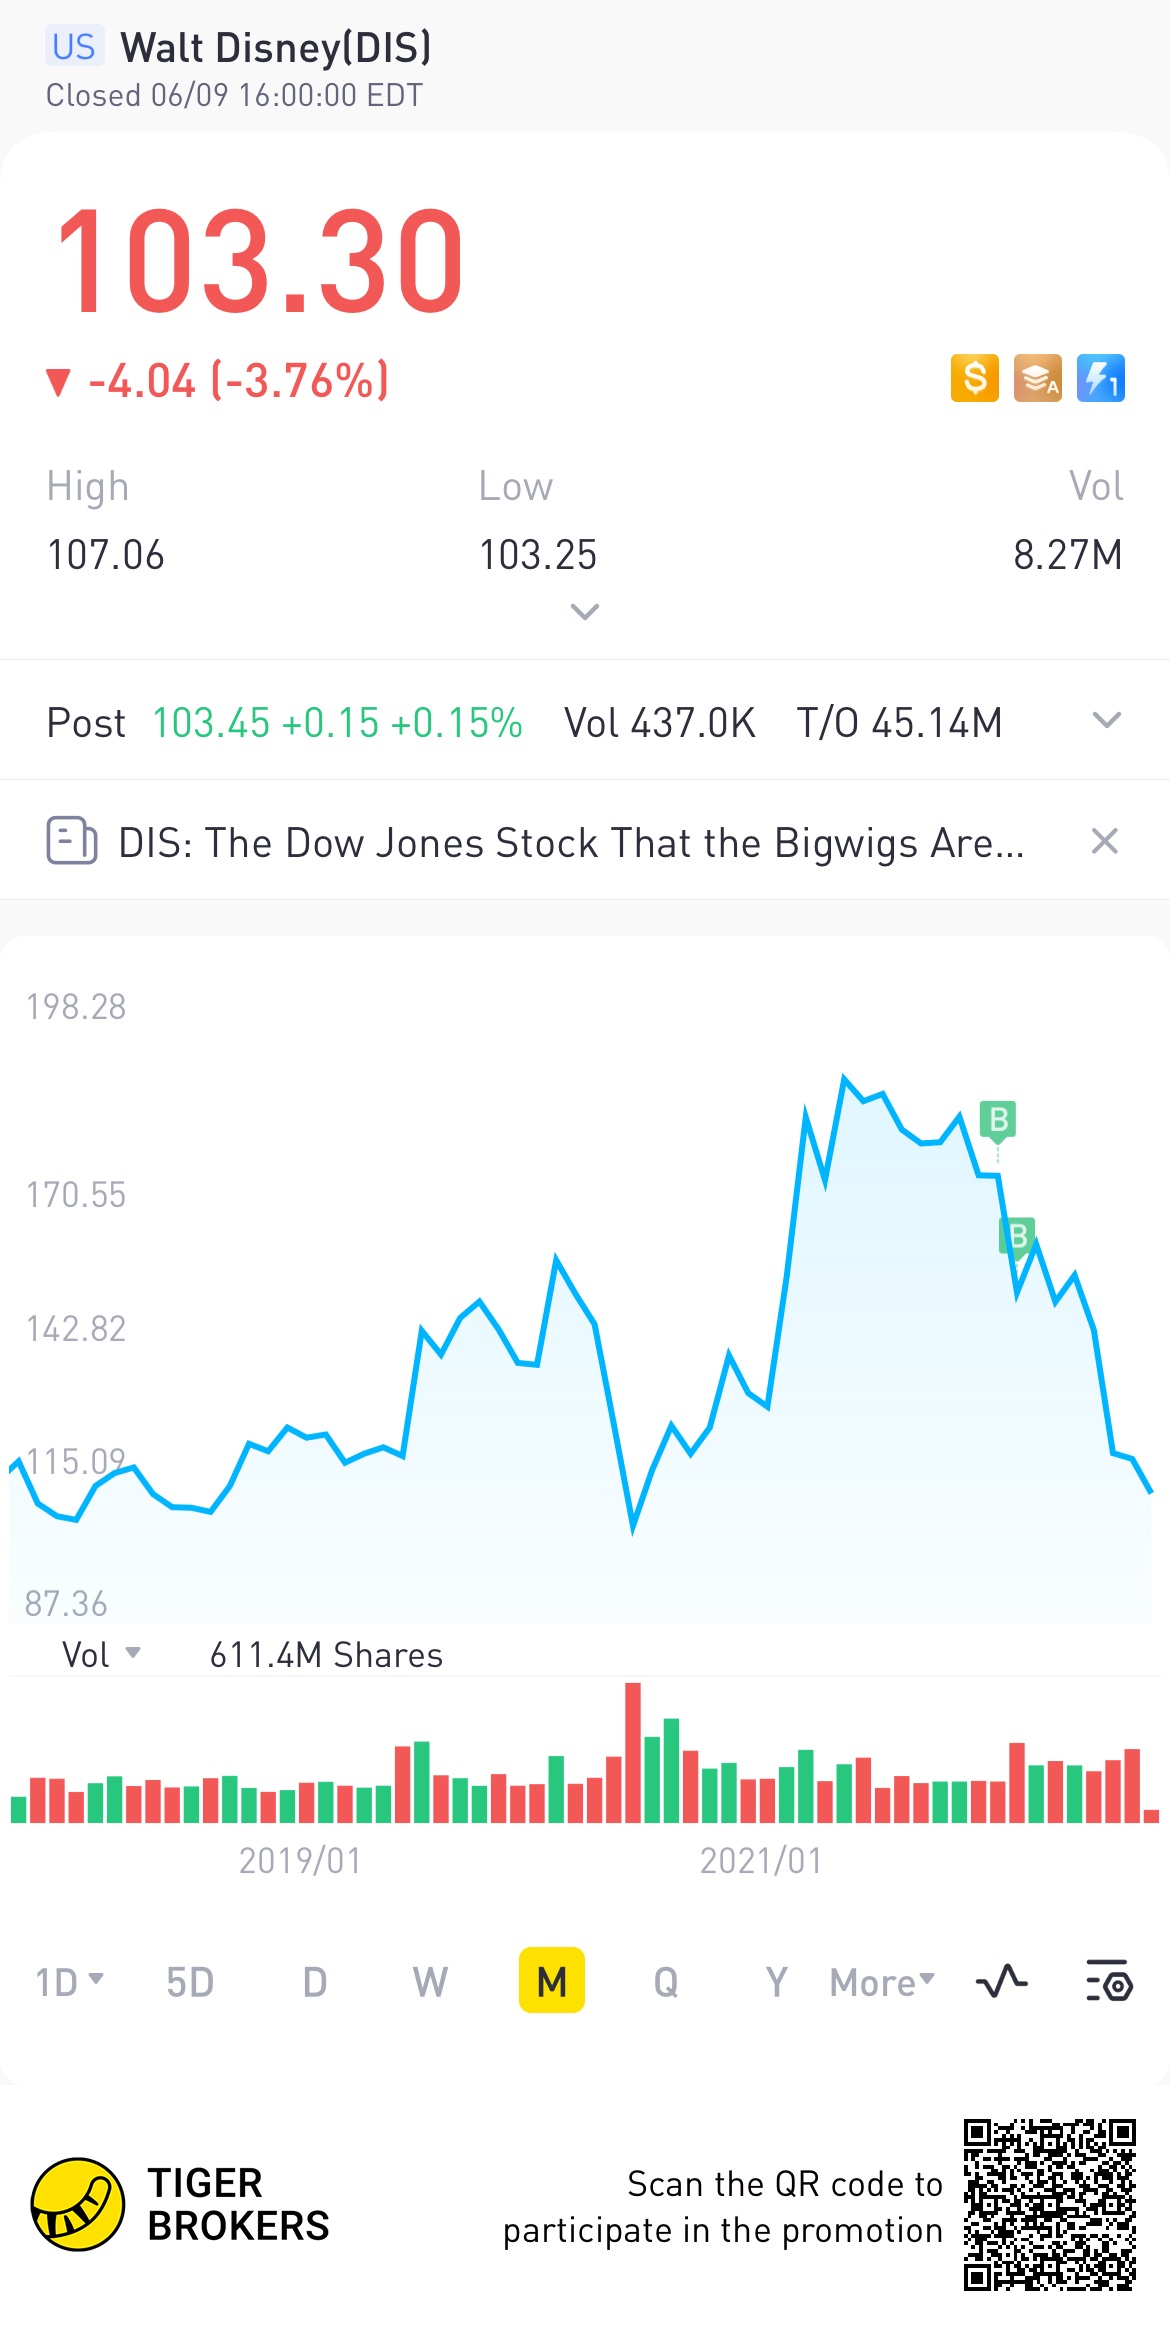Tap the orange dollar sign badge icon
Image resolution: width=1170 pixels, height=2325 pixels.
(974, 379)
